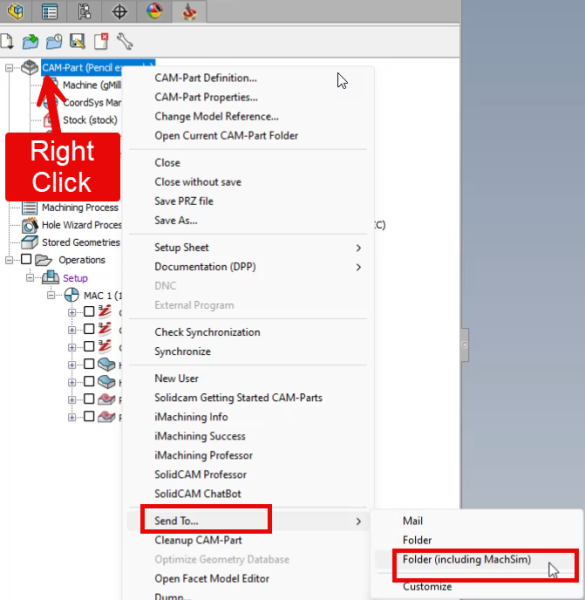Open the Send To submenu arrow
This screenshot has height=600, width=585.
[358, 522]
